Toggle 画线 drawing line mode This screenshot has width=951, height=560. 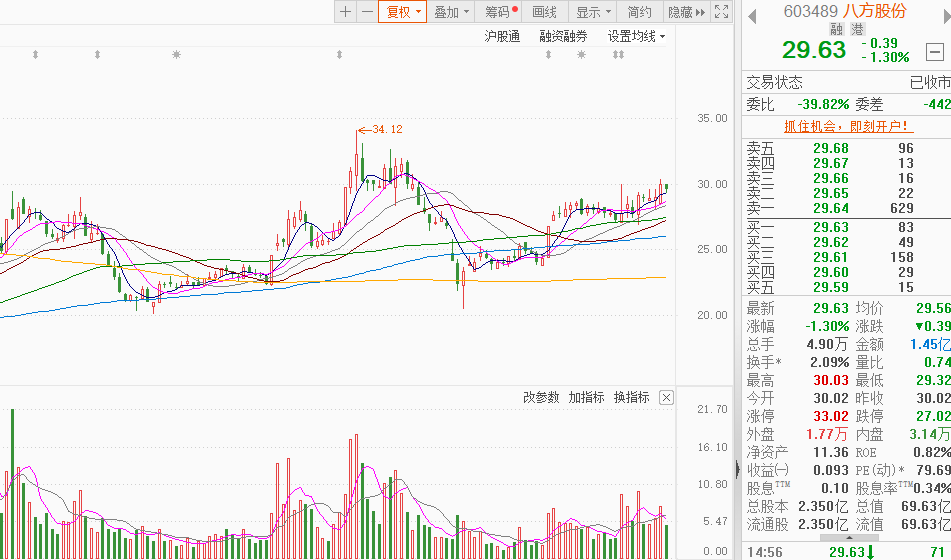544,12
